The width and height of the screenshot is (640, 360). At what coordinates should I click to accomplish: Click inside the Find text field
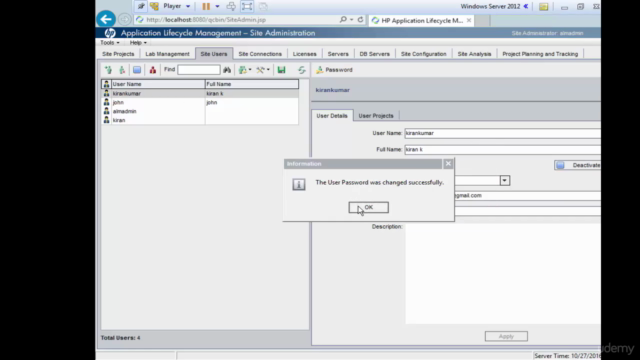click(x=199, y=70)
